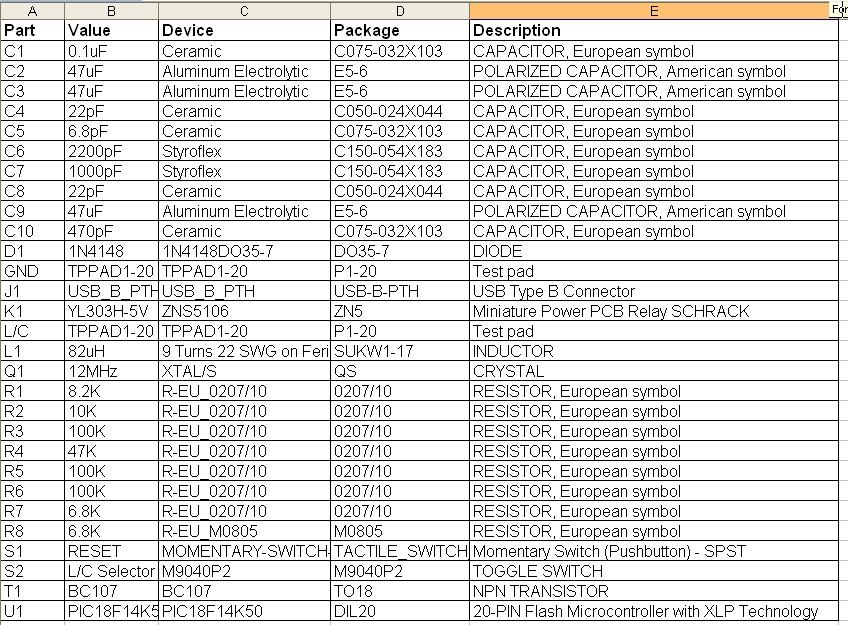Select the TACTILE_SWITCH package cell

tap(400, 551)
